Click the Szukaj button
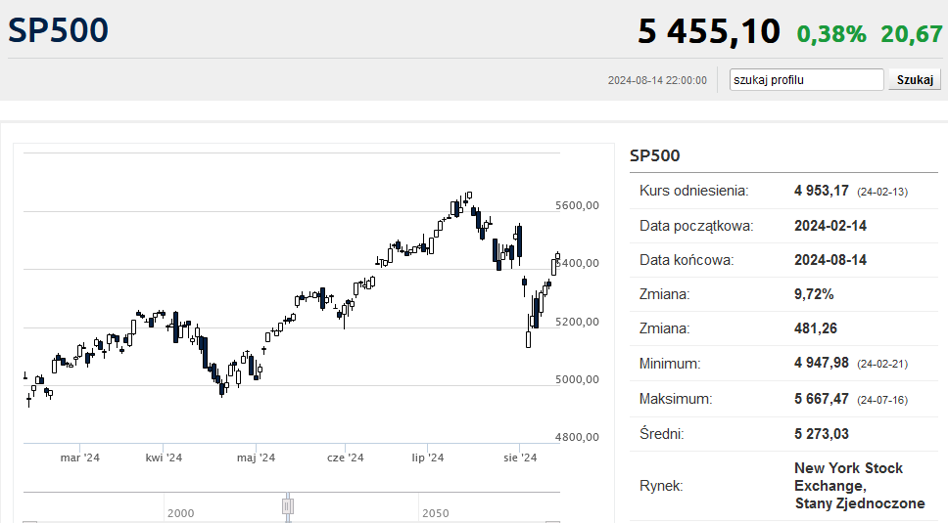The width and height of the screenshot is (948, 523). pyautogui.click(x=915, y=80)
